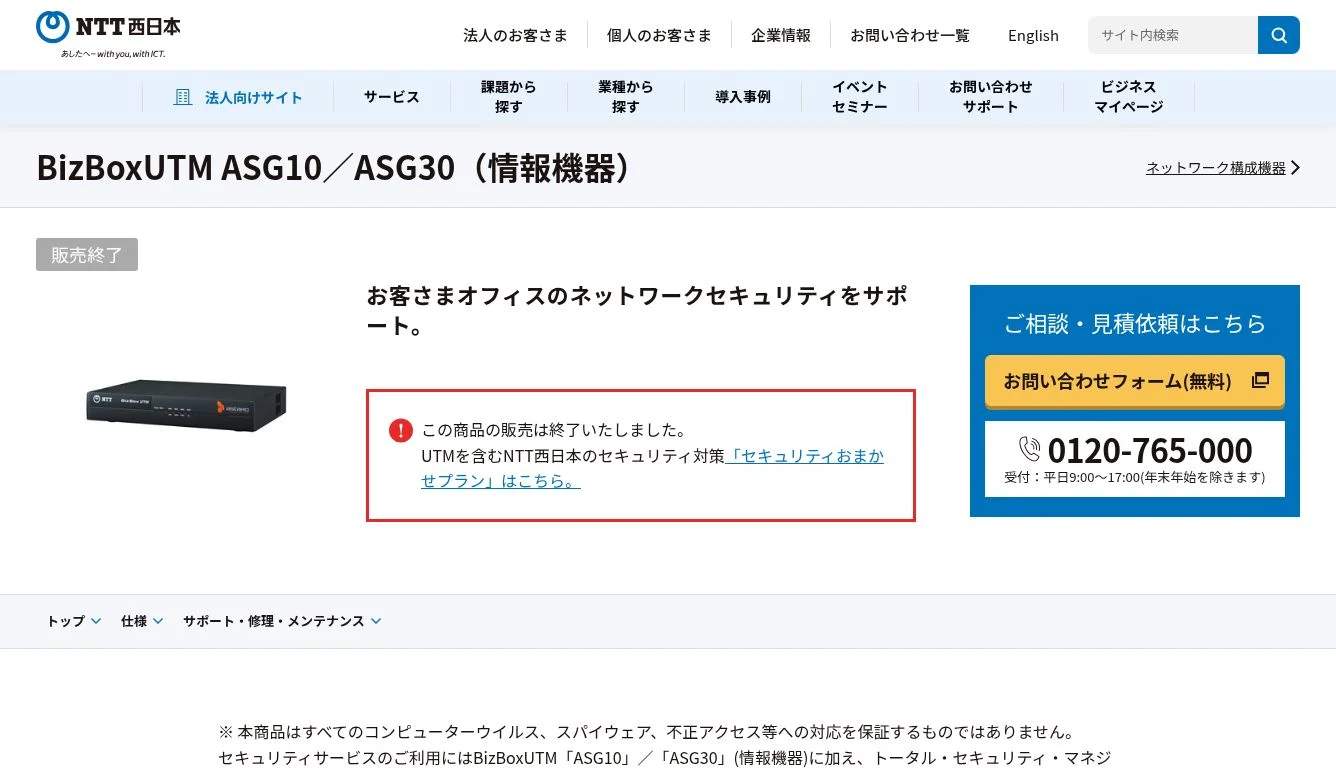Screen dimensions: 1336x768
Task: Click ご相談・見積依頼はこちら heading
Action: pos(1135,323)
